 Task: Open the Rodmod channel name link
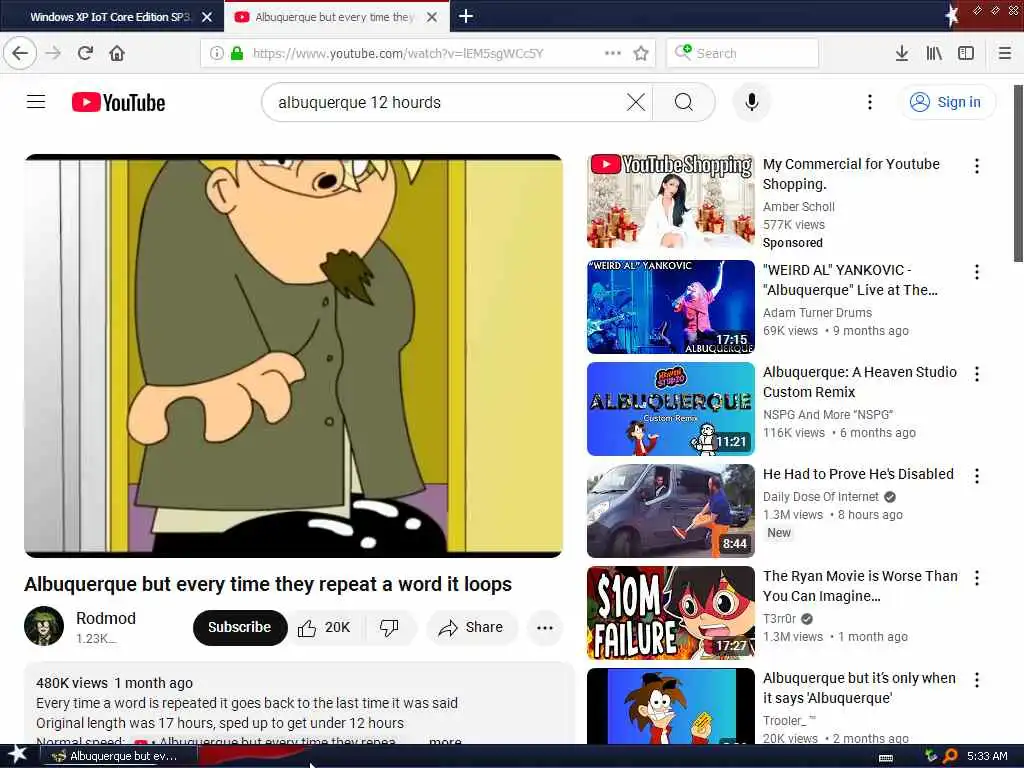tap(106, 618)
